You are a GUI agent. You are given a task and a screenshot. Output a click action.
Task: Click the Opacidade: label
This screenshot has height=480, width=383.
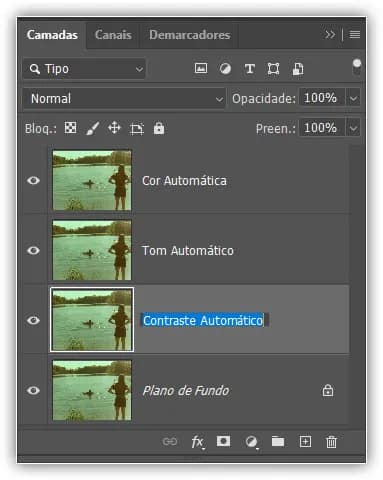tap(264, 99)
